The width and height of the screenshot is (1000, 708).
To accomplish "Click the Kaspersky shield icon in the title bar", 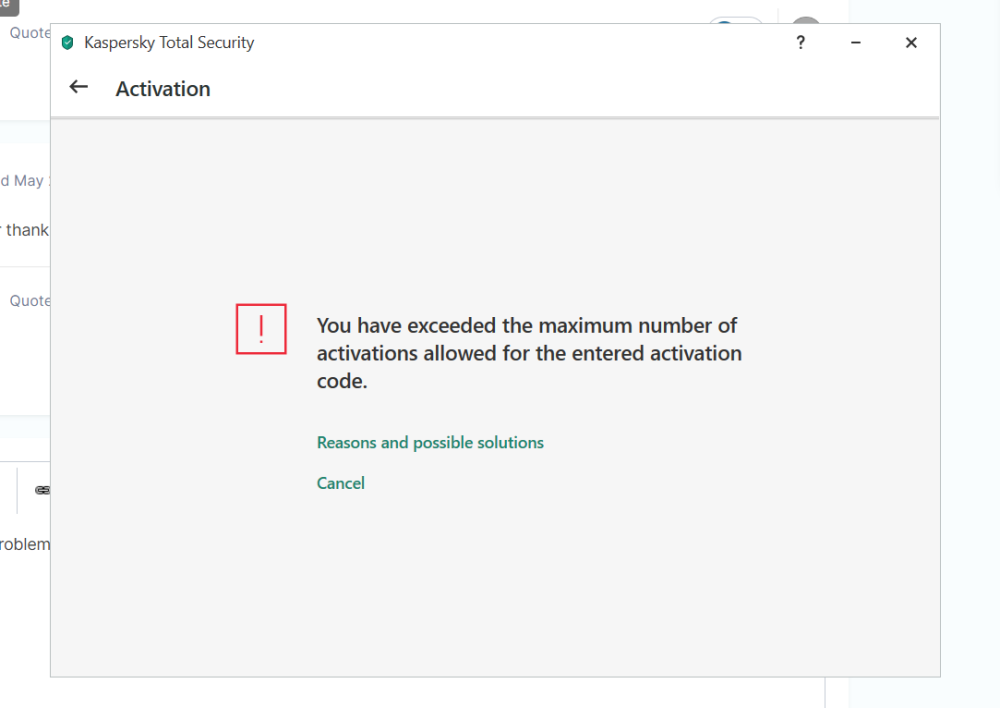I will pos(66,42).
